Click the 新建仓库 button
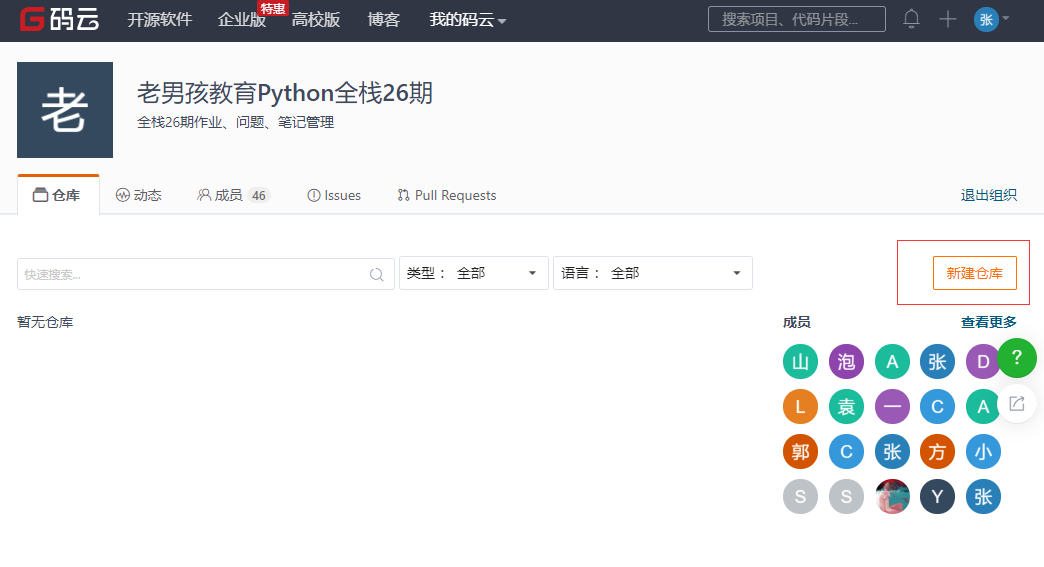Image resolution: width=1044 pixels, height=567 pixels. click(975, 273)
